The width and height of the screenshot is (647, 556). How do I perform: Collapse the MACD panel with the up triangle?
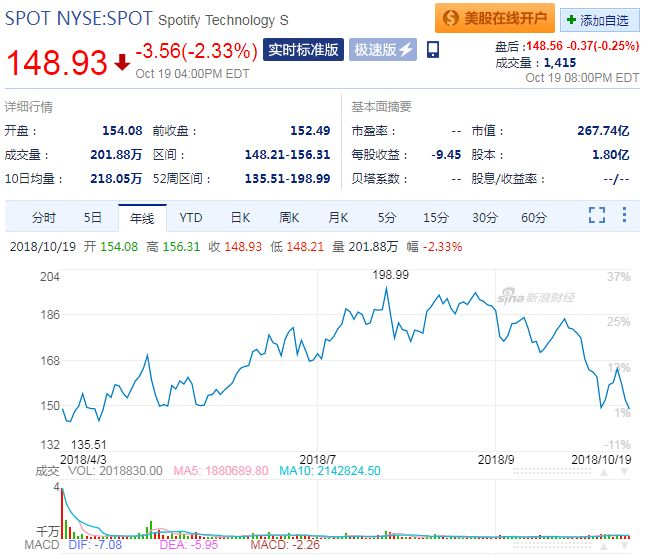(x=604, y=547)
